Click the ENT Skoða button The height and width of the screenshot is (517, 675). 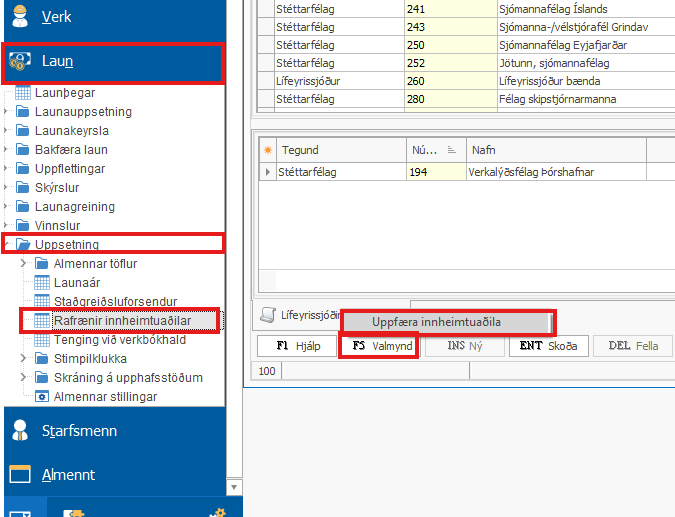(548, 347)
